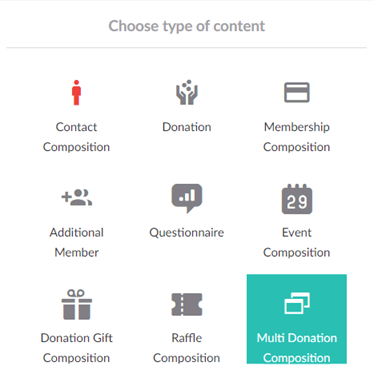Choose the Membership credit card icon

click(297, 92)
